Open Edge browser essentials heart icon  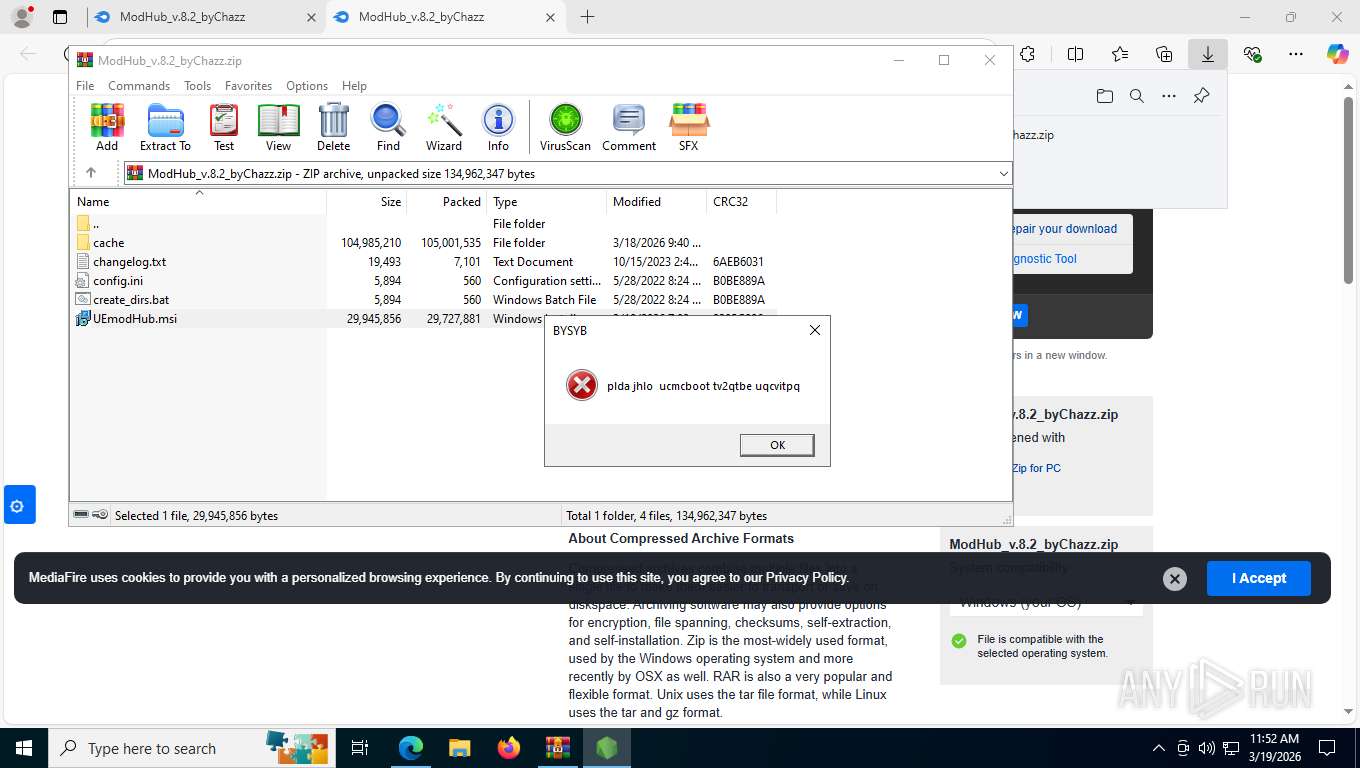click(x=1252, y=54)
